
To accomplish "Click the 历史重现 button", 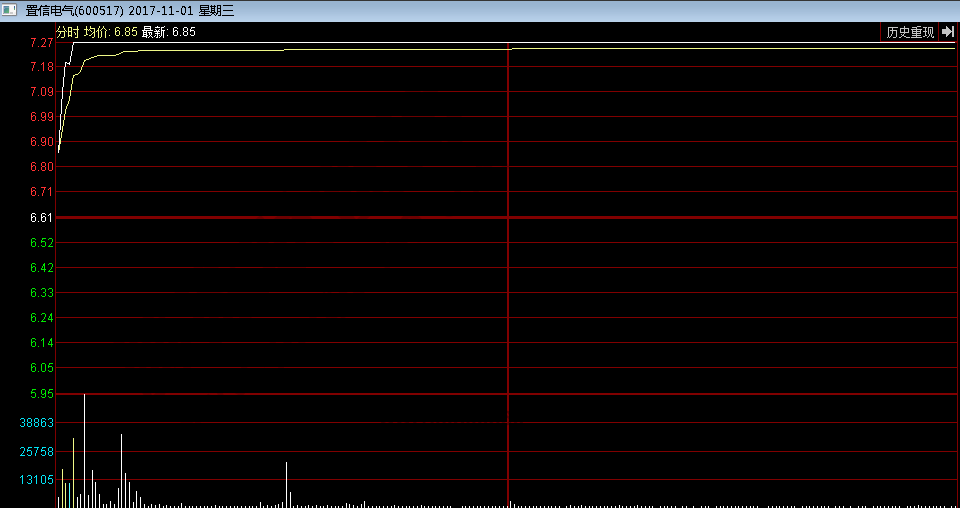I will [910, 32].
